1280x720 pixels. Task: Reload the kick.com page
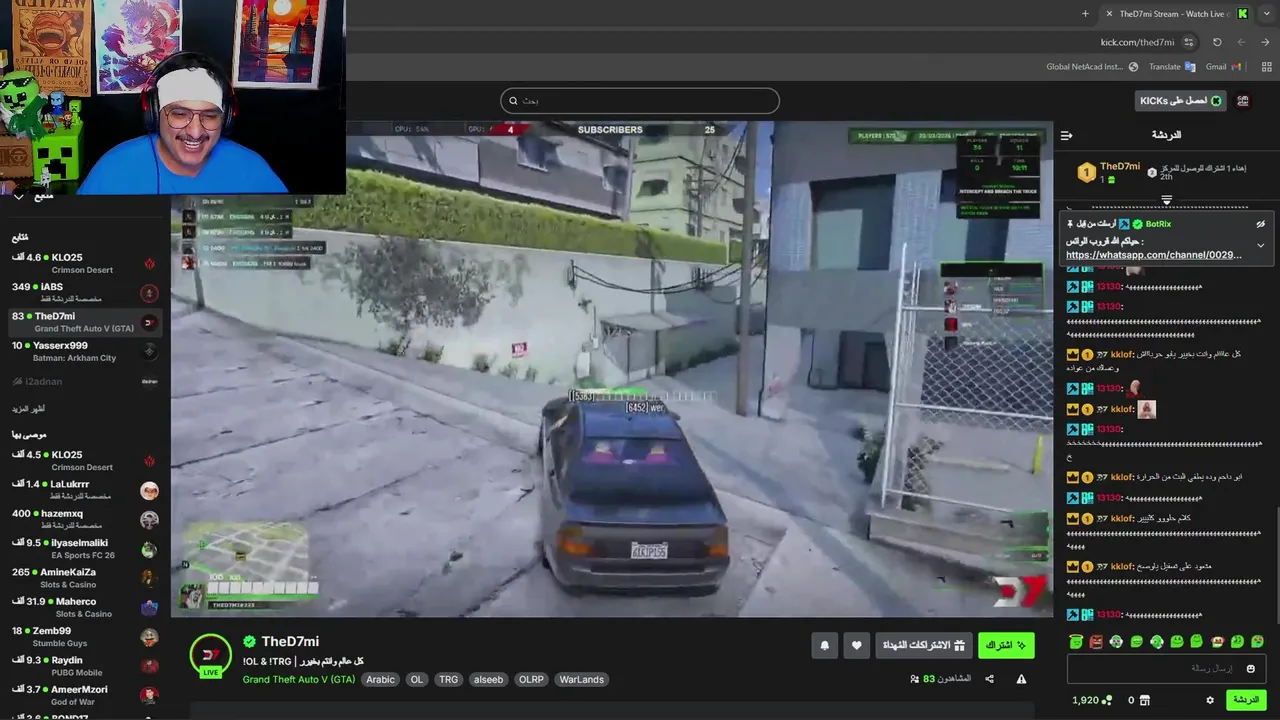click(1217, 42)
